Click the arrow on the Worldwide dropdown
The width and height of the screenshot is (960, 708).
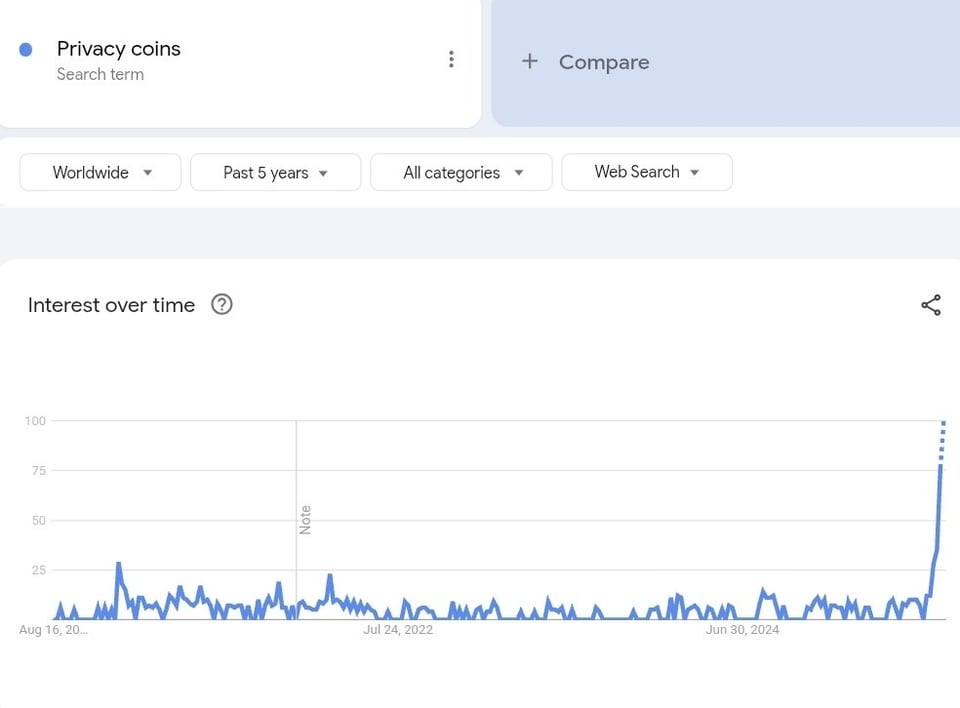click(x=148, y=173)
